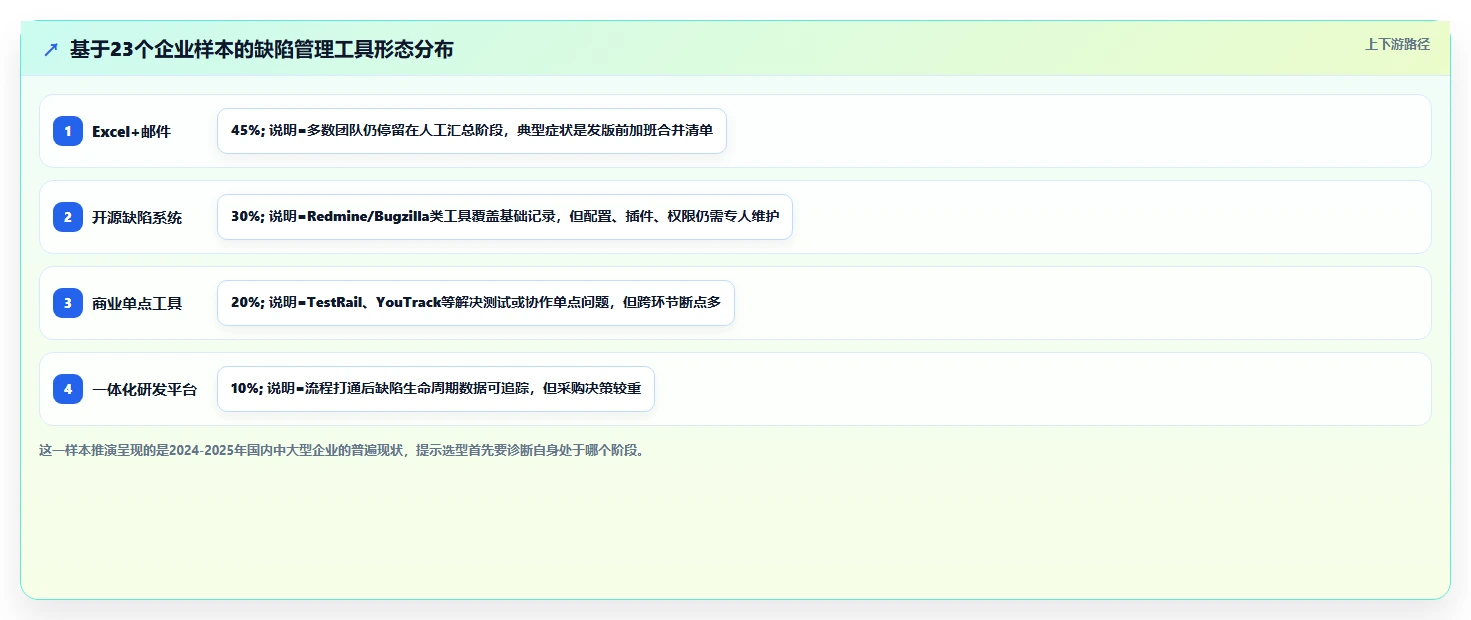Image resolution: width=1471 pixels, height=620 pixels.
Task: Click the number 3 badge for 商业单点工具
Action: 68,303
